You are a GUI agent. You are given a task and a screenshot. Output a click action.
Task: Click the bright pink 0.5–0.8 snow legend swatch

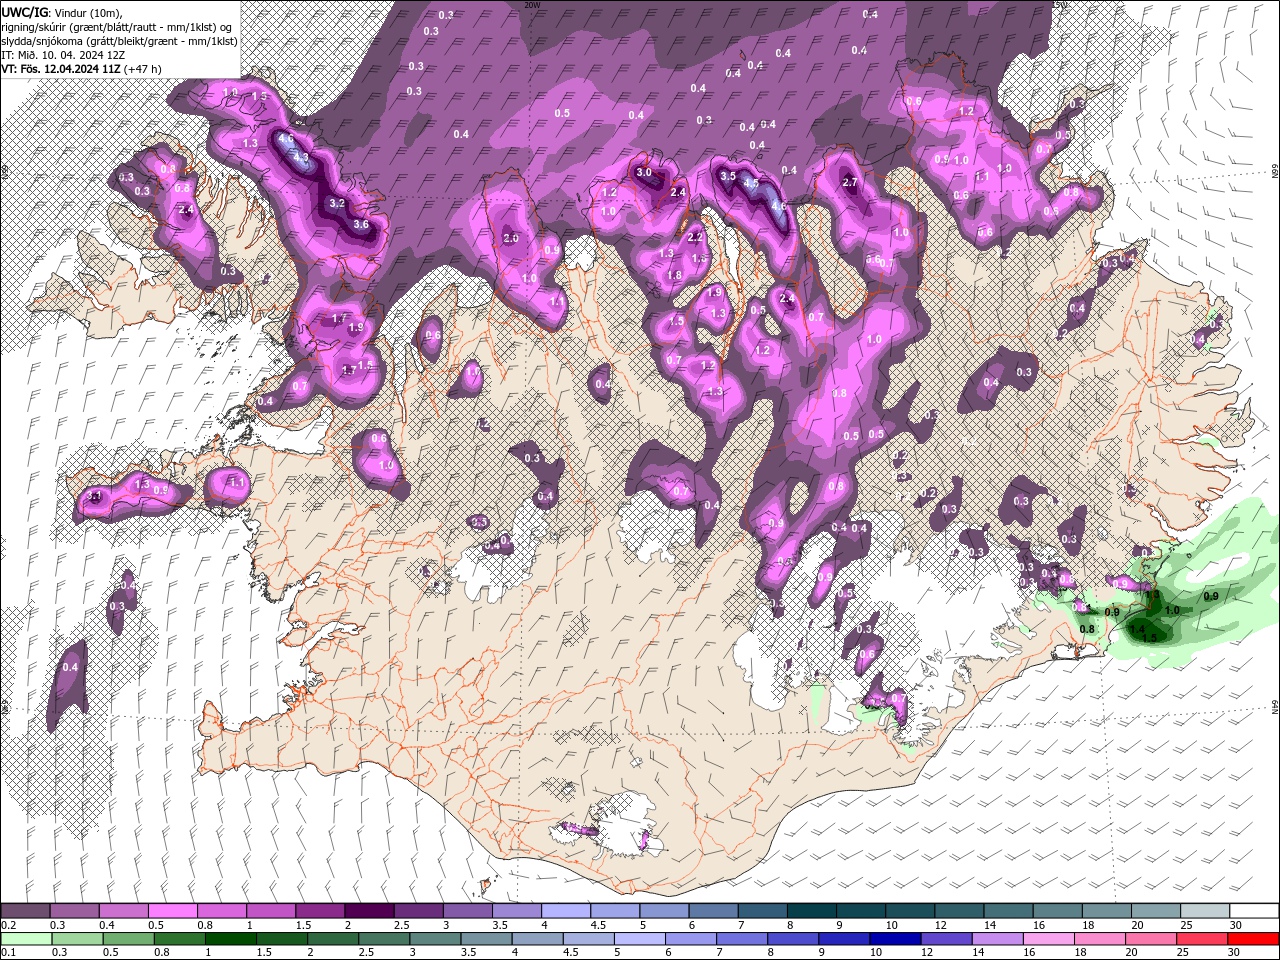click(172, 911)
